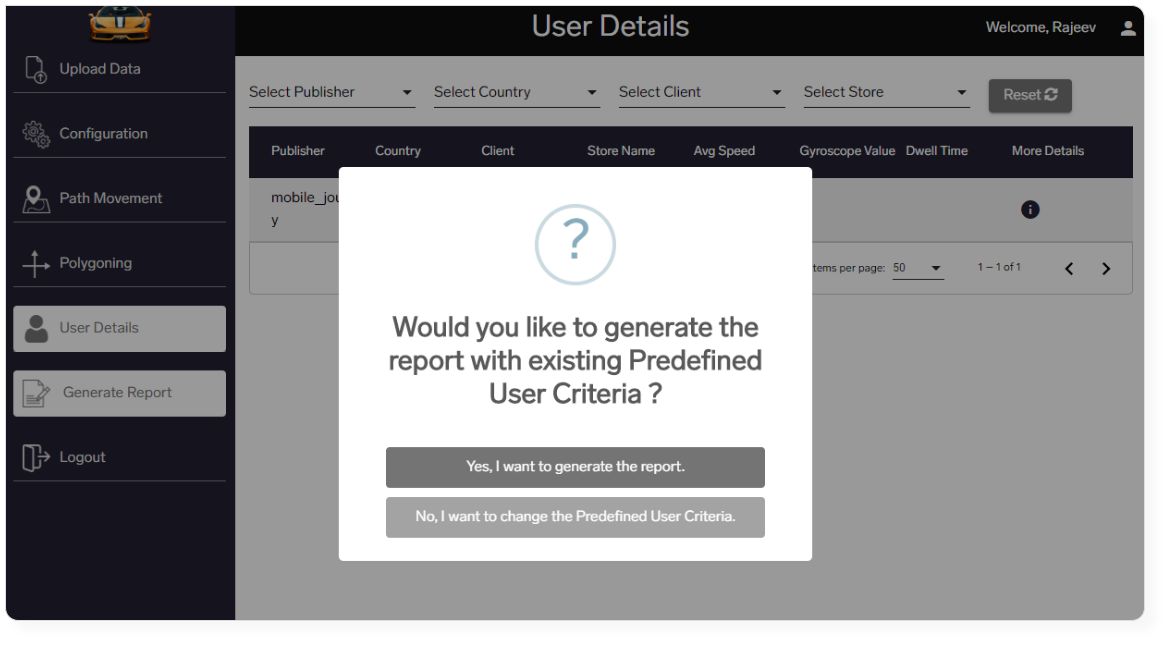Screen dimensions: 1170x646
Task: Open the info icon under More Details
Action: click(1030, 210)
